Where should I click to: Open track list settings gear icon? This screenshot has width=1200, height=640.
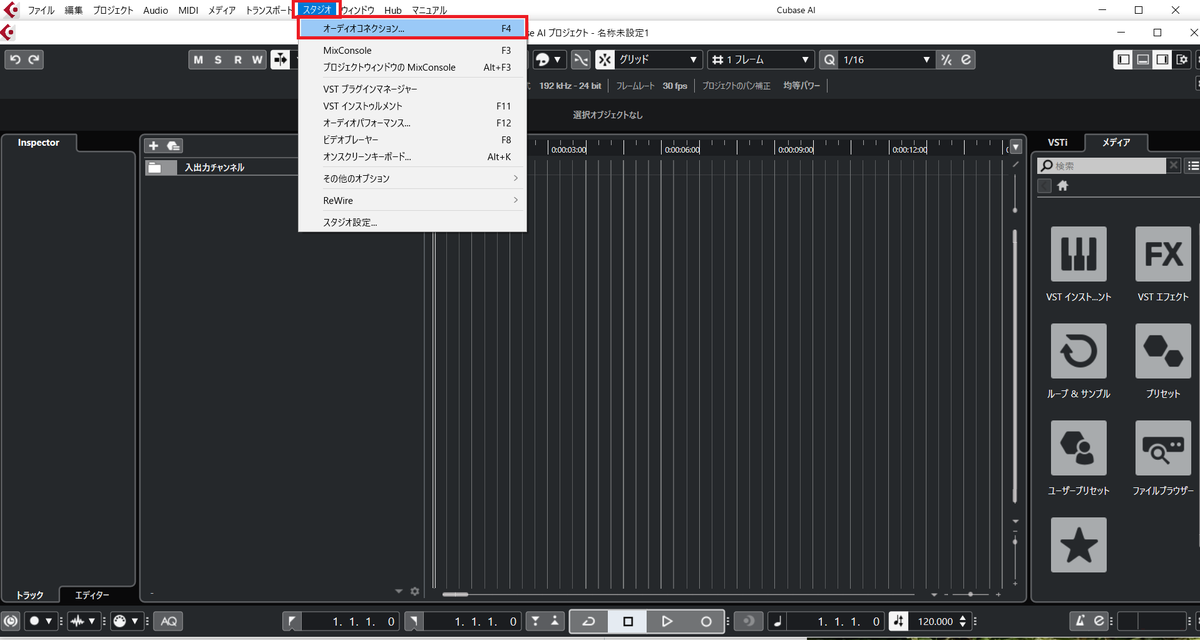coord(415,591)
